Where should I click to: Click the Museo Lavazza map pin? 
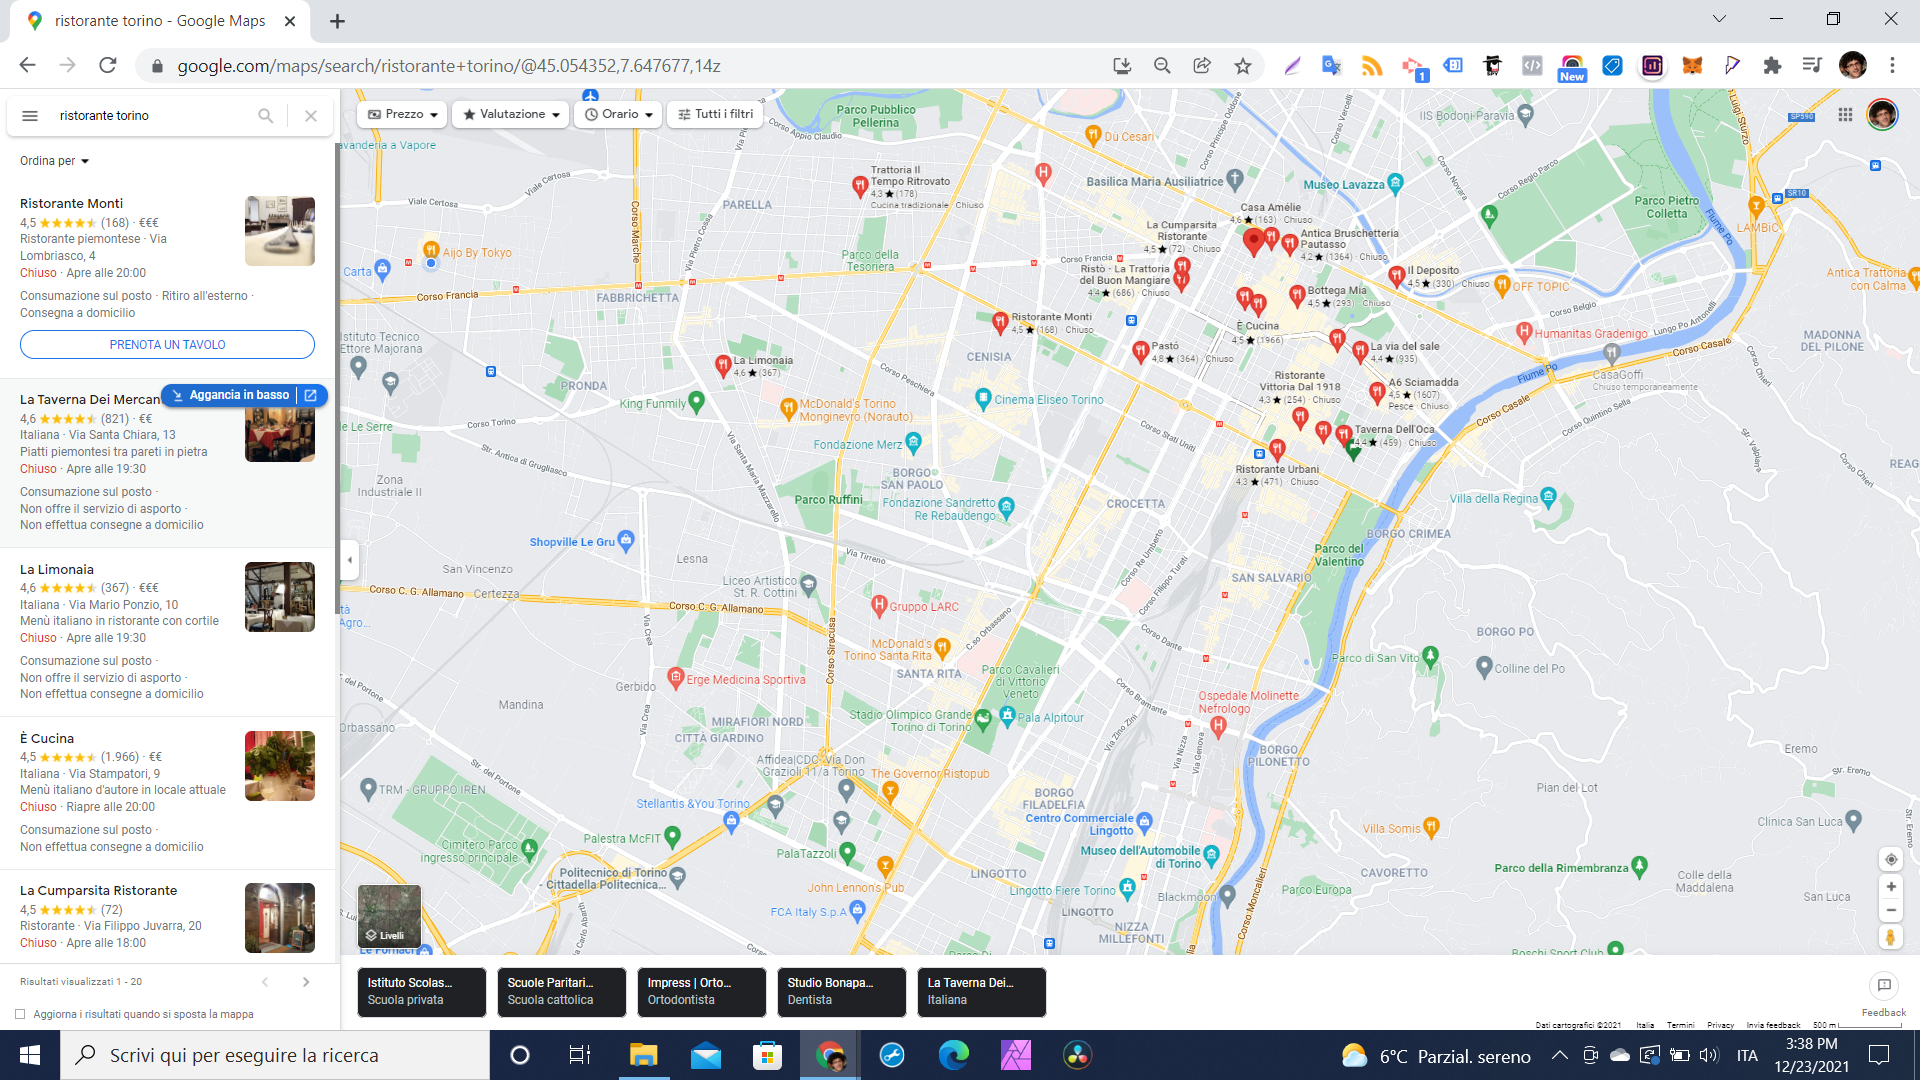1396,182
